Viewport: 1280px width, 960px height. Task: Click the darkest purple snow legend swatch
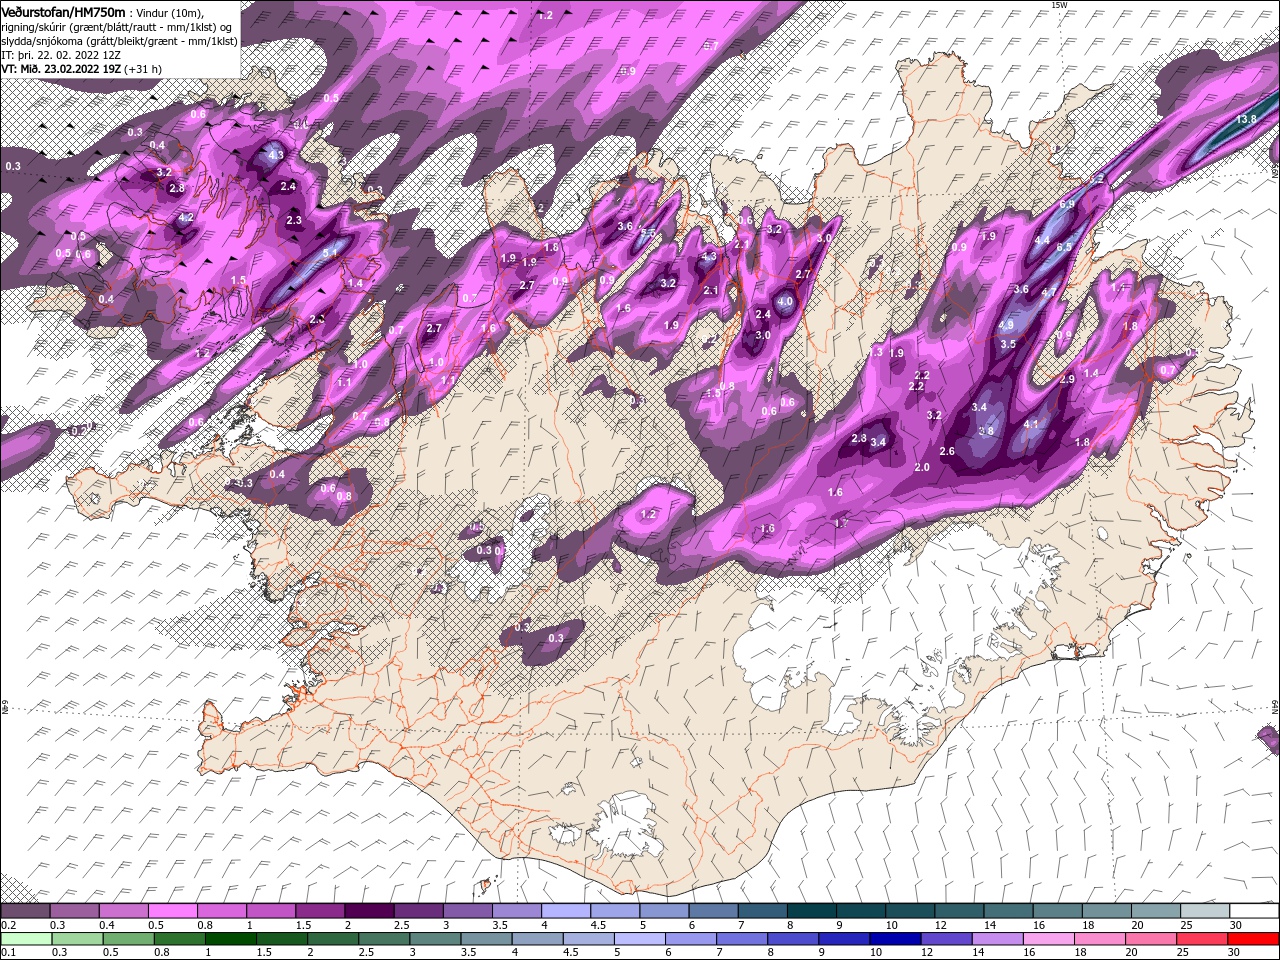[369, 911]
